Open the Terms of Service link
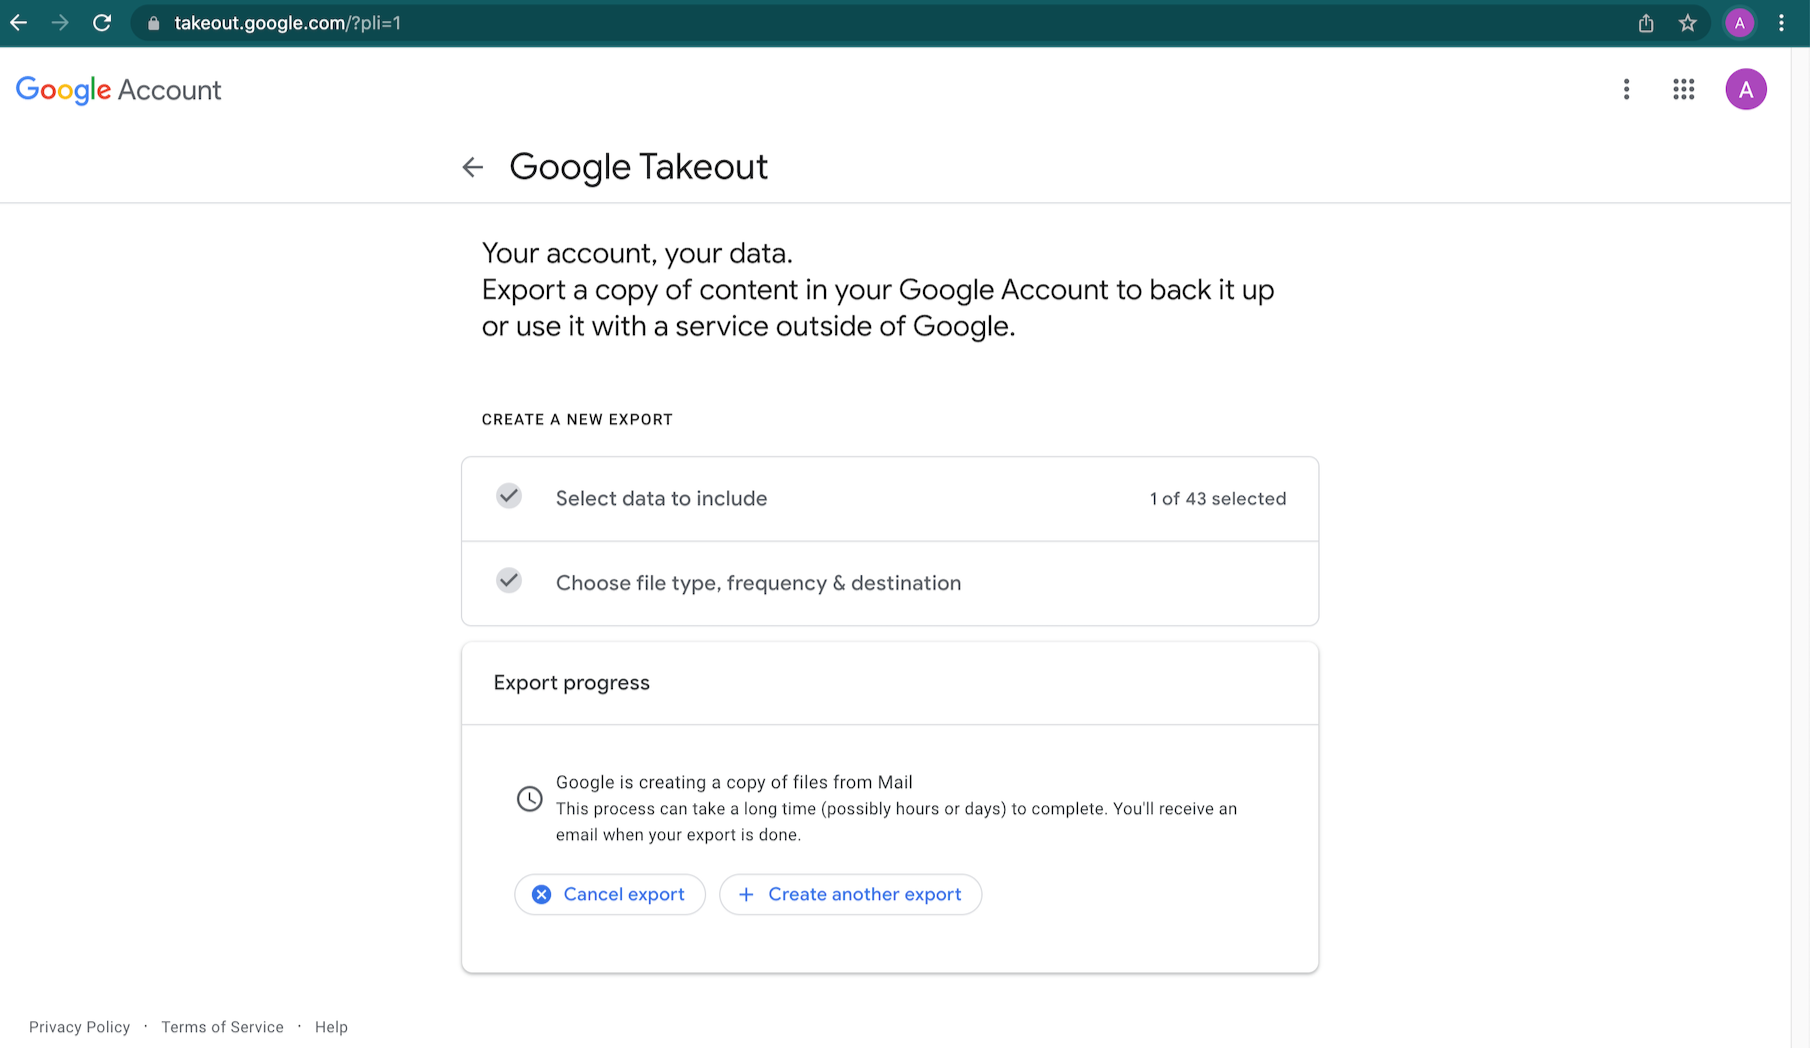 pyautogui.click(x=222, y=1027)
